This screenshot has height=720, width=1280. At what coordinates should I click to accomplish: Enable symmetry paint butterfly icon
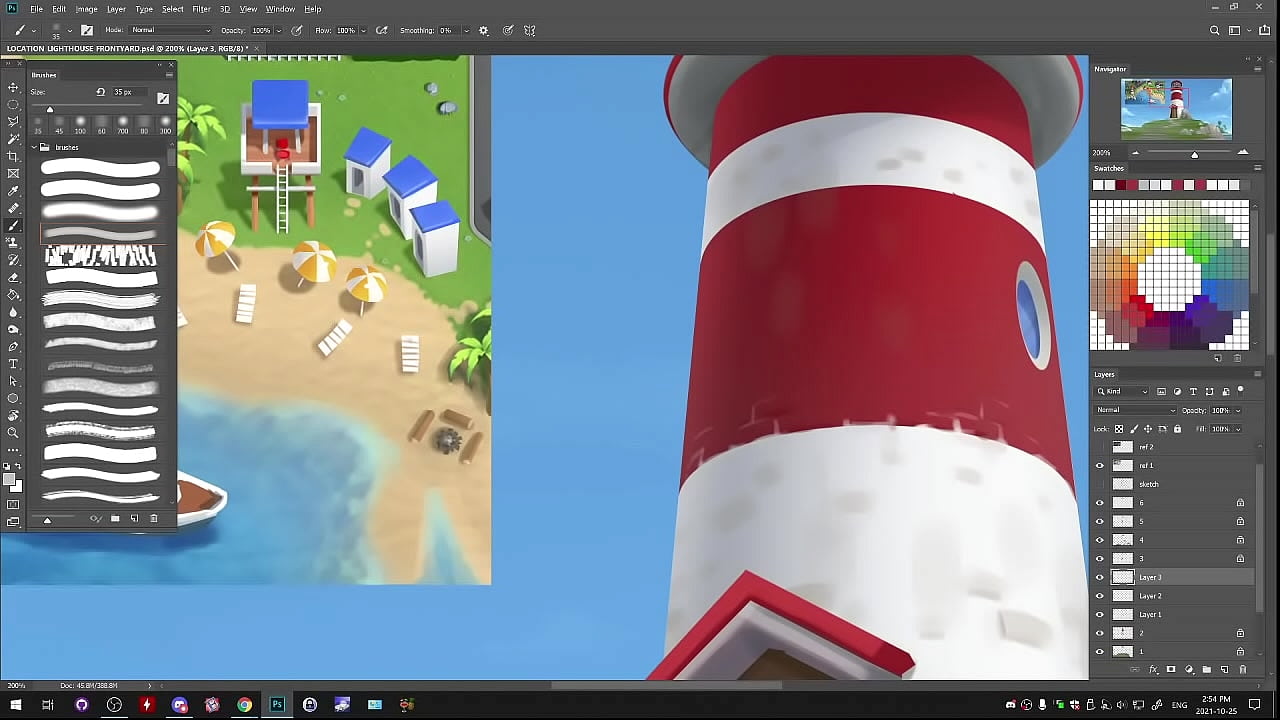(x=530, y=31)
